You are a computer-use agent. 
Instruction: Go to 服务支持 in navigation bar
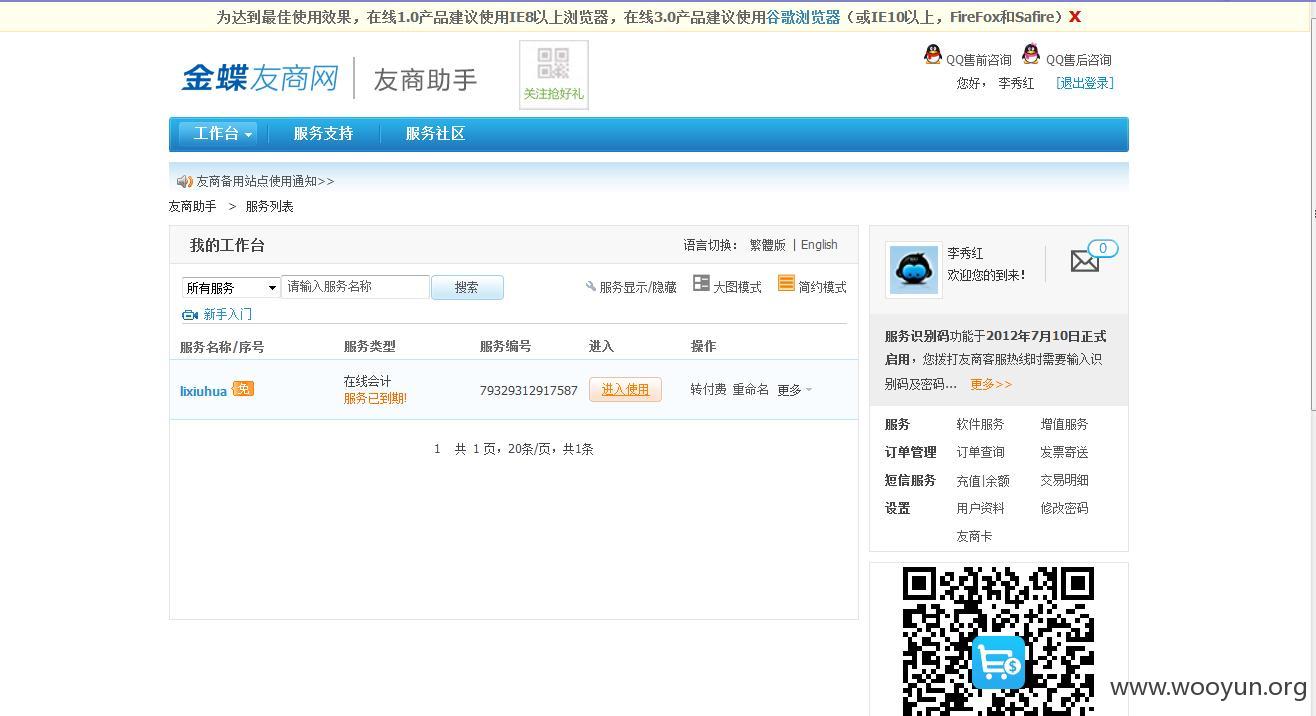tap(323, 133)
